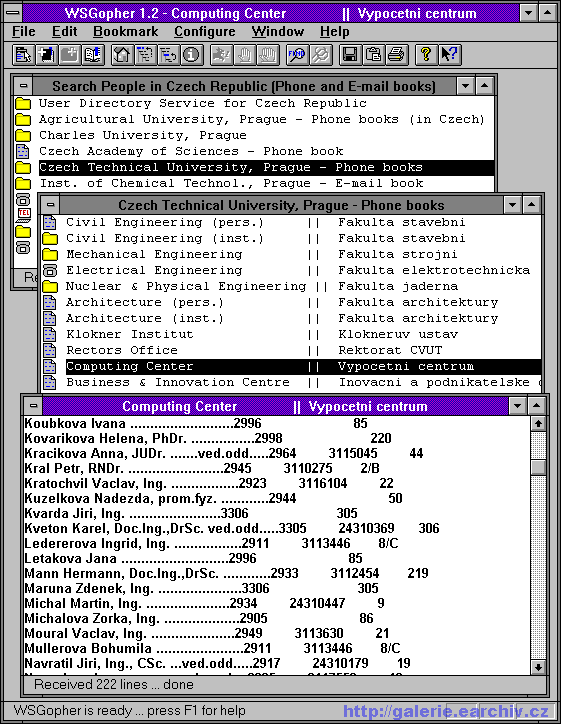Click folder icon beside Nuclear & Physical Engineering
The width and height of the screenshot is (561, 724).
[x=50, y=287]
